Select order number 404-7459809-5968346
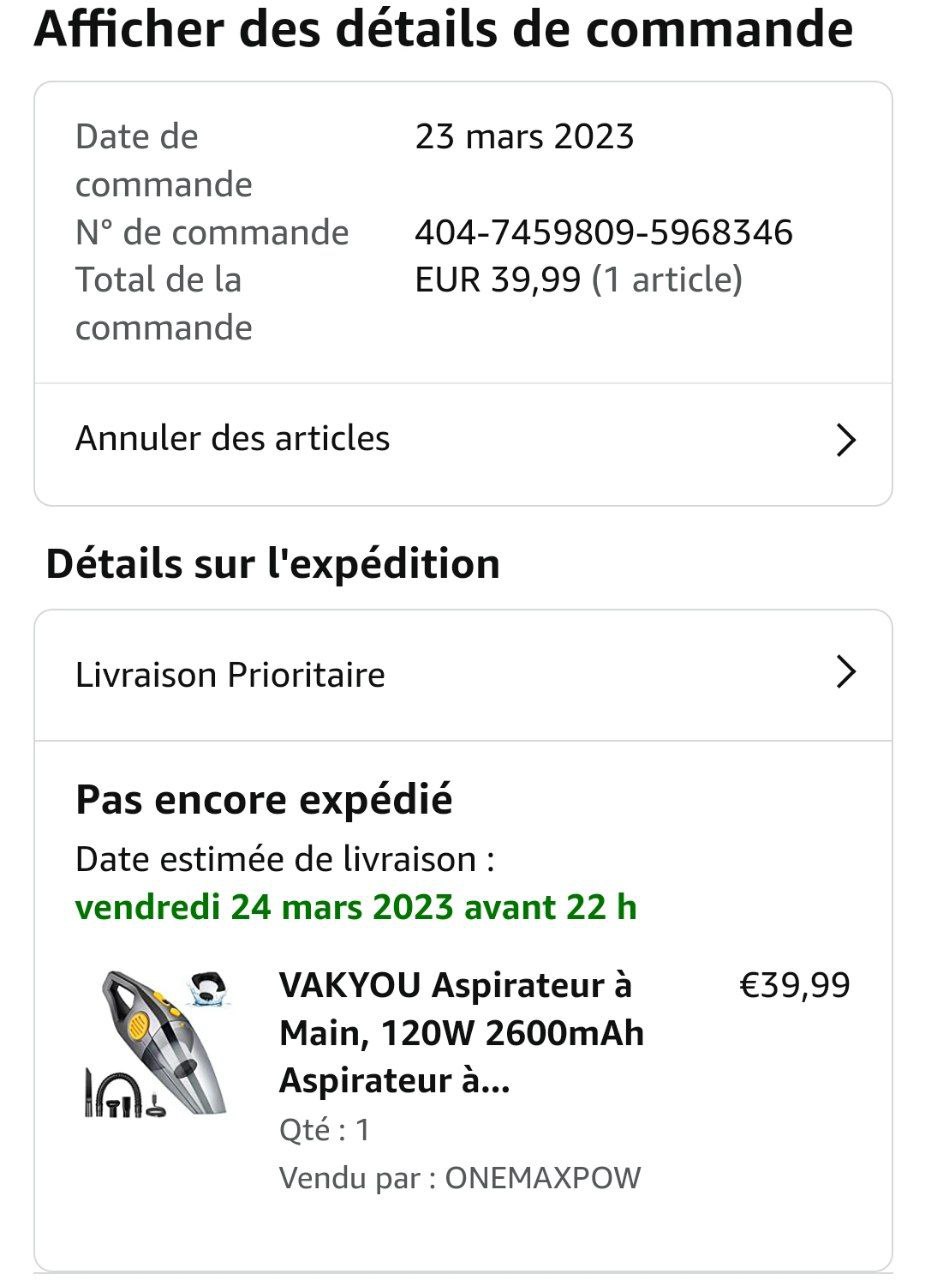Screen dimensions: 925x1280 tap(604, 233)
